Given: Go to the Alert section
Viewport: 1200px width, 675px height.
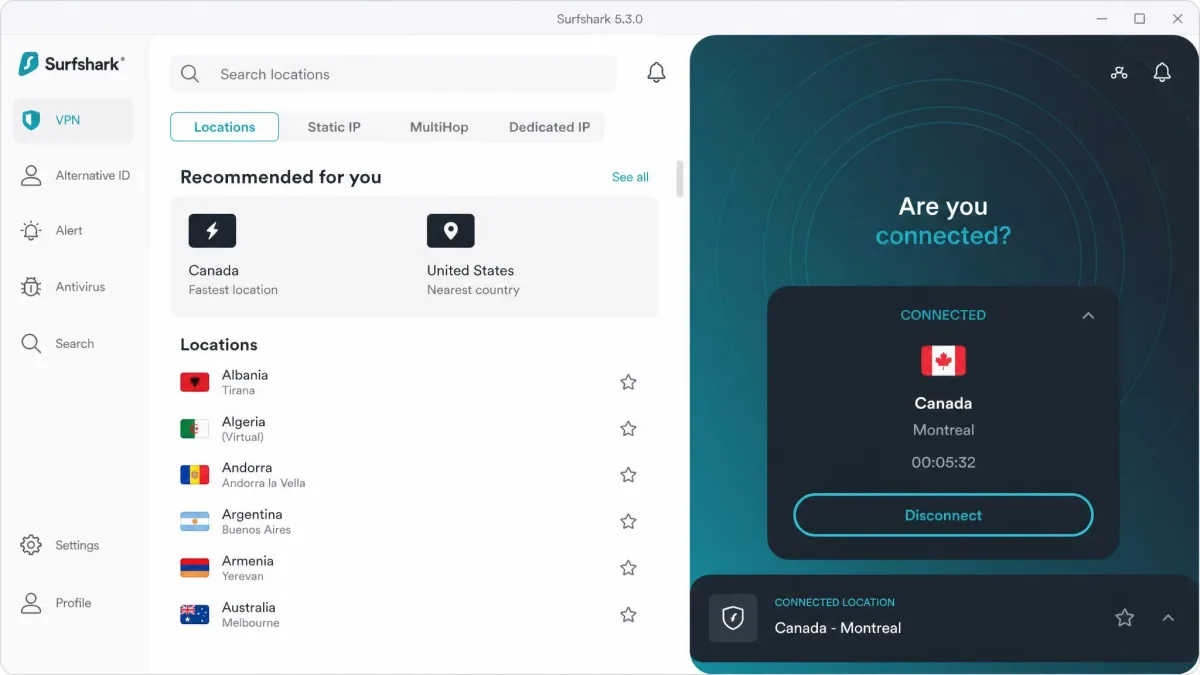Looking at the screenshot, I should point(52,231).
